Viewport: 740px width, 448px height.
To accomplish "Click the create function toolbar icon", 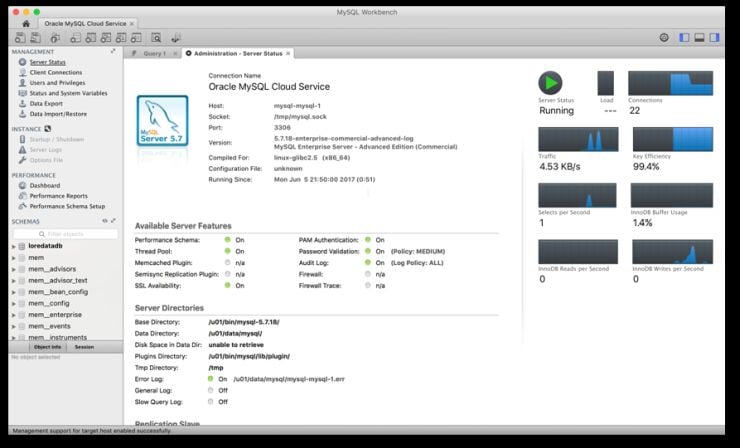I will [136, 38].
